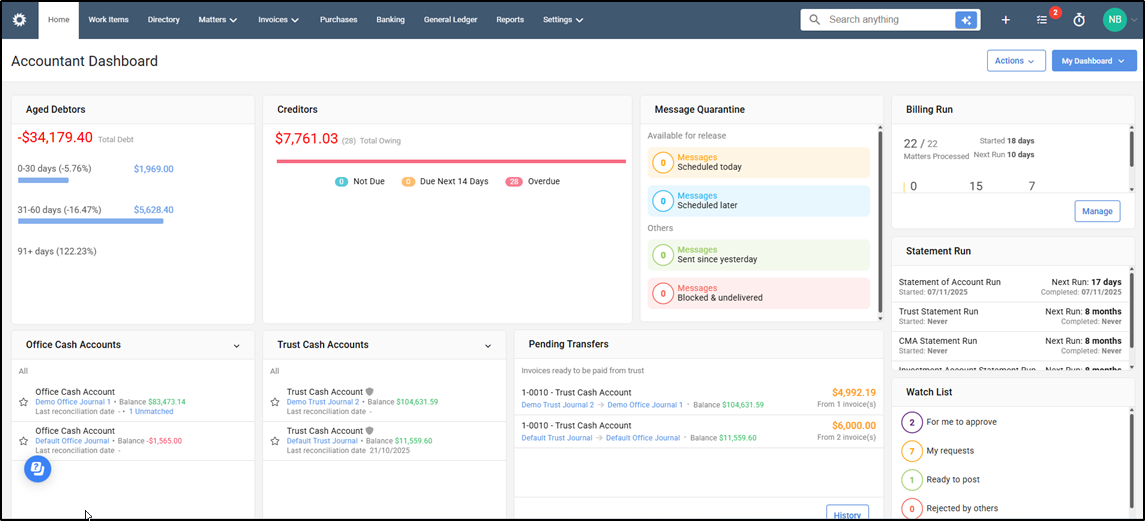Viewport: 1145px width, 521px height.
Task: Click the plus icon to add new item
Action: 1006,20
